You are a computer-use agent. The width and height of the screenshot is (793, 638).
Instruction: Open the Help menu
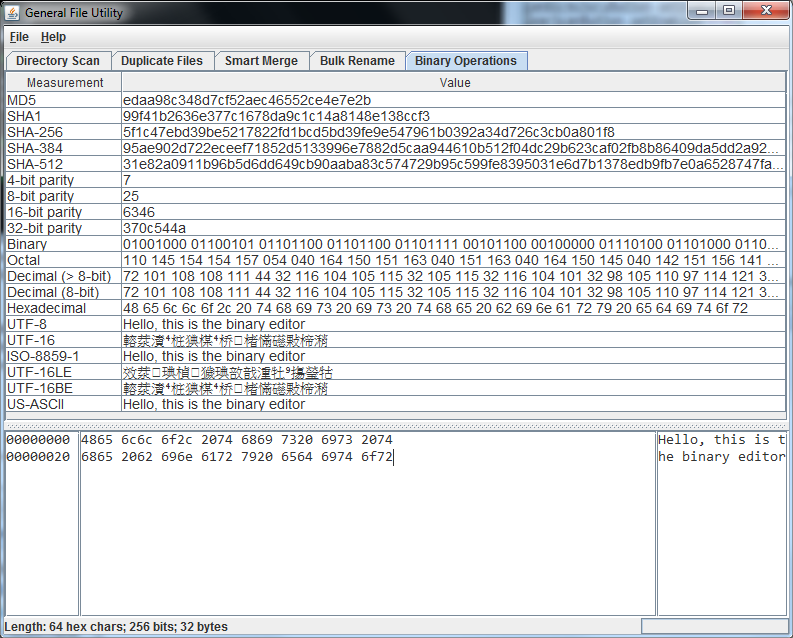coord(53,37)
